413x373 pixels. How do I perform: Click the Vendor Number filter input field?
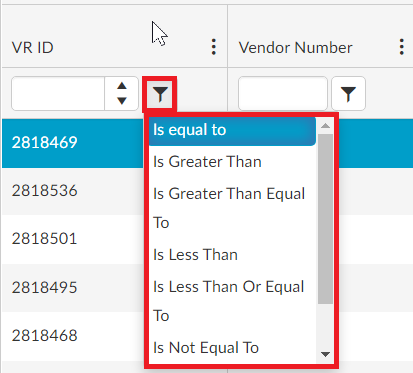pyautogui.click(x=283, y=94)
